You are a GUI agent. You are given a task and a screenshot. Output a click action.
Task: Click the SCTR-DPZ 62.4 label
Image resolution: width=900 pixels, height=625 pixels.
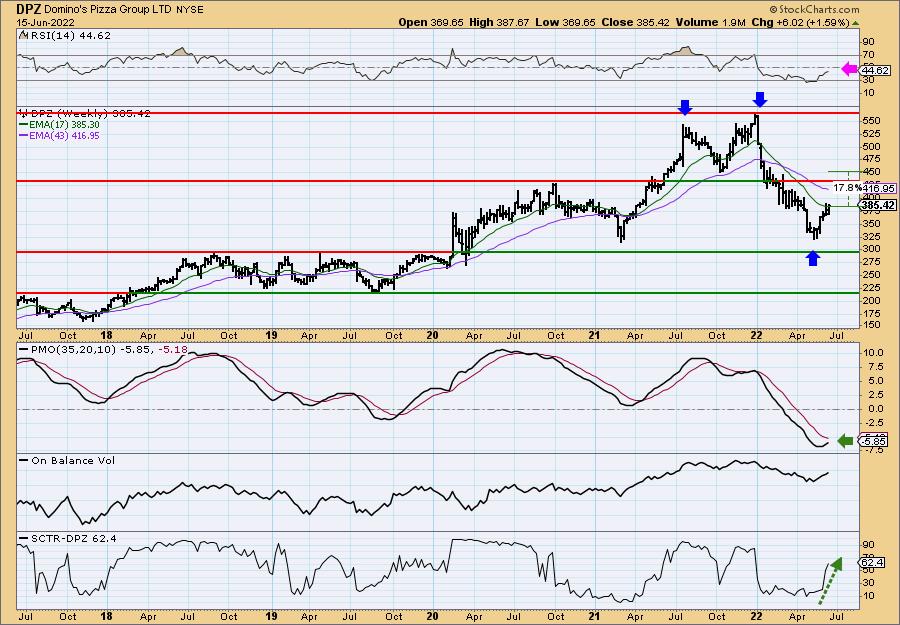68,538
